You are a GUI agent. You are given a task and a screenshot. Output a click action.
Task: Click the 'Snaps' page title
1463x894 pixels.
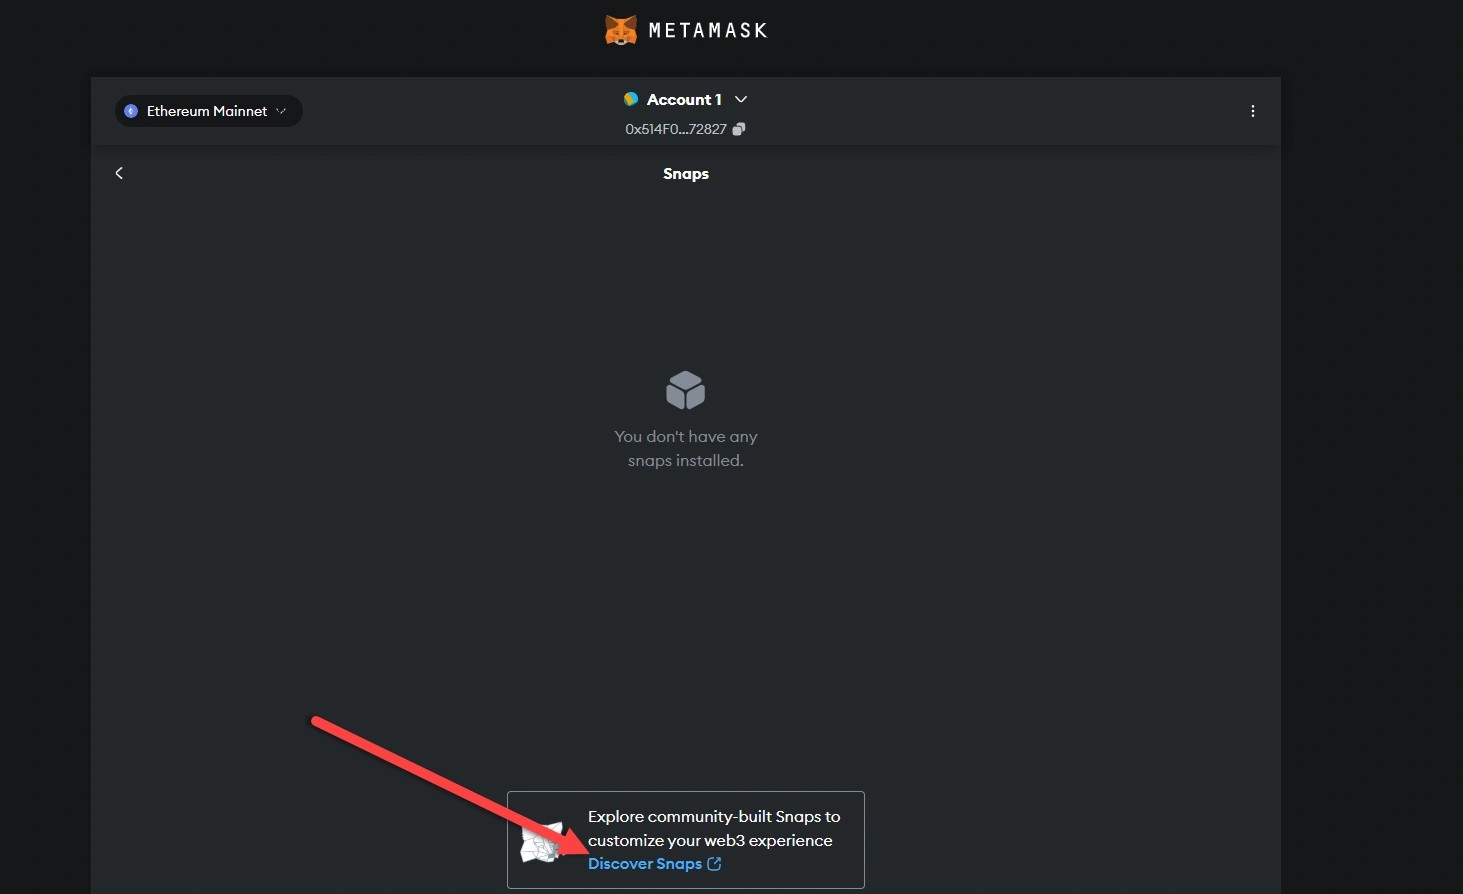coord(686,174)
